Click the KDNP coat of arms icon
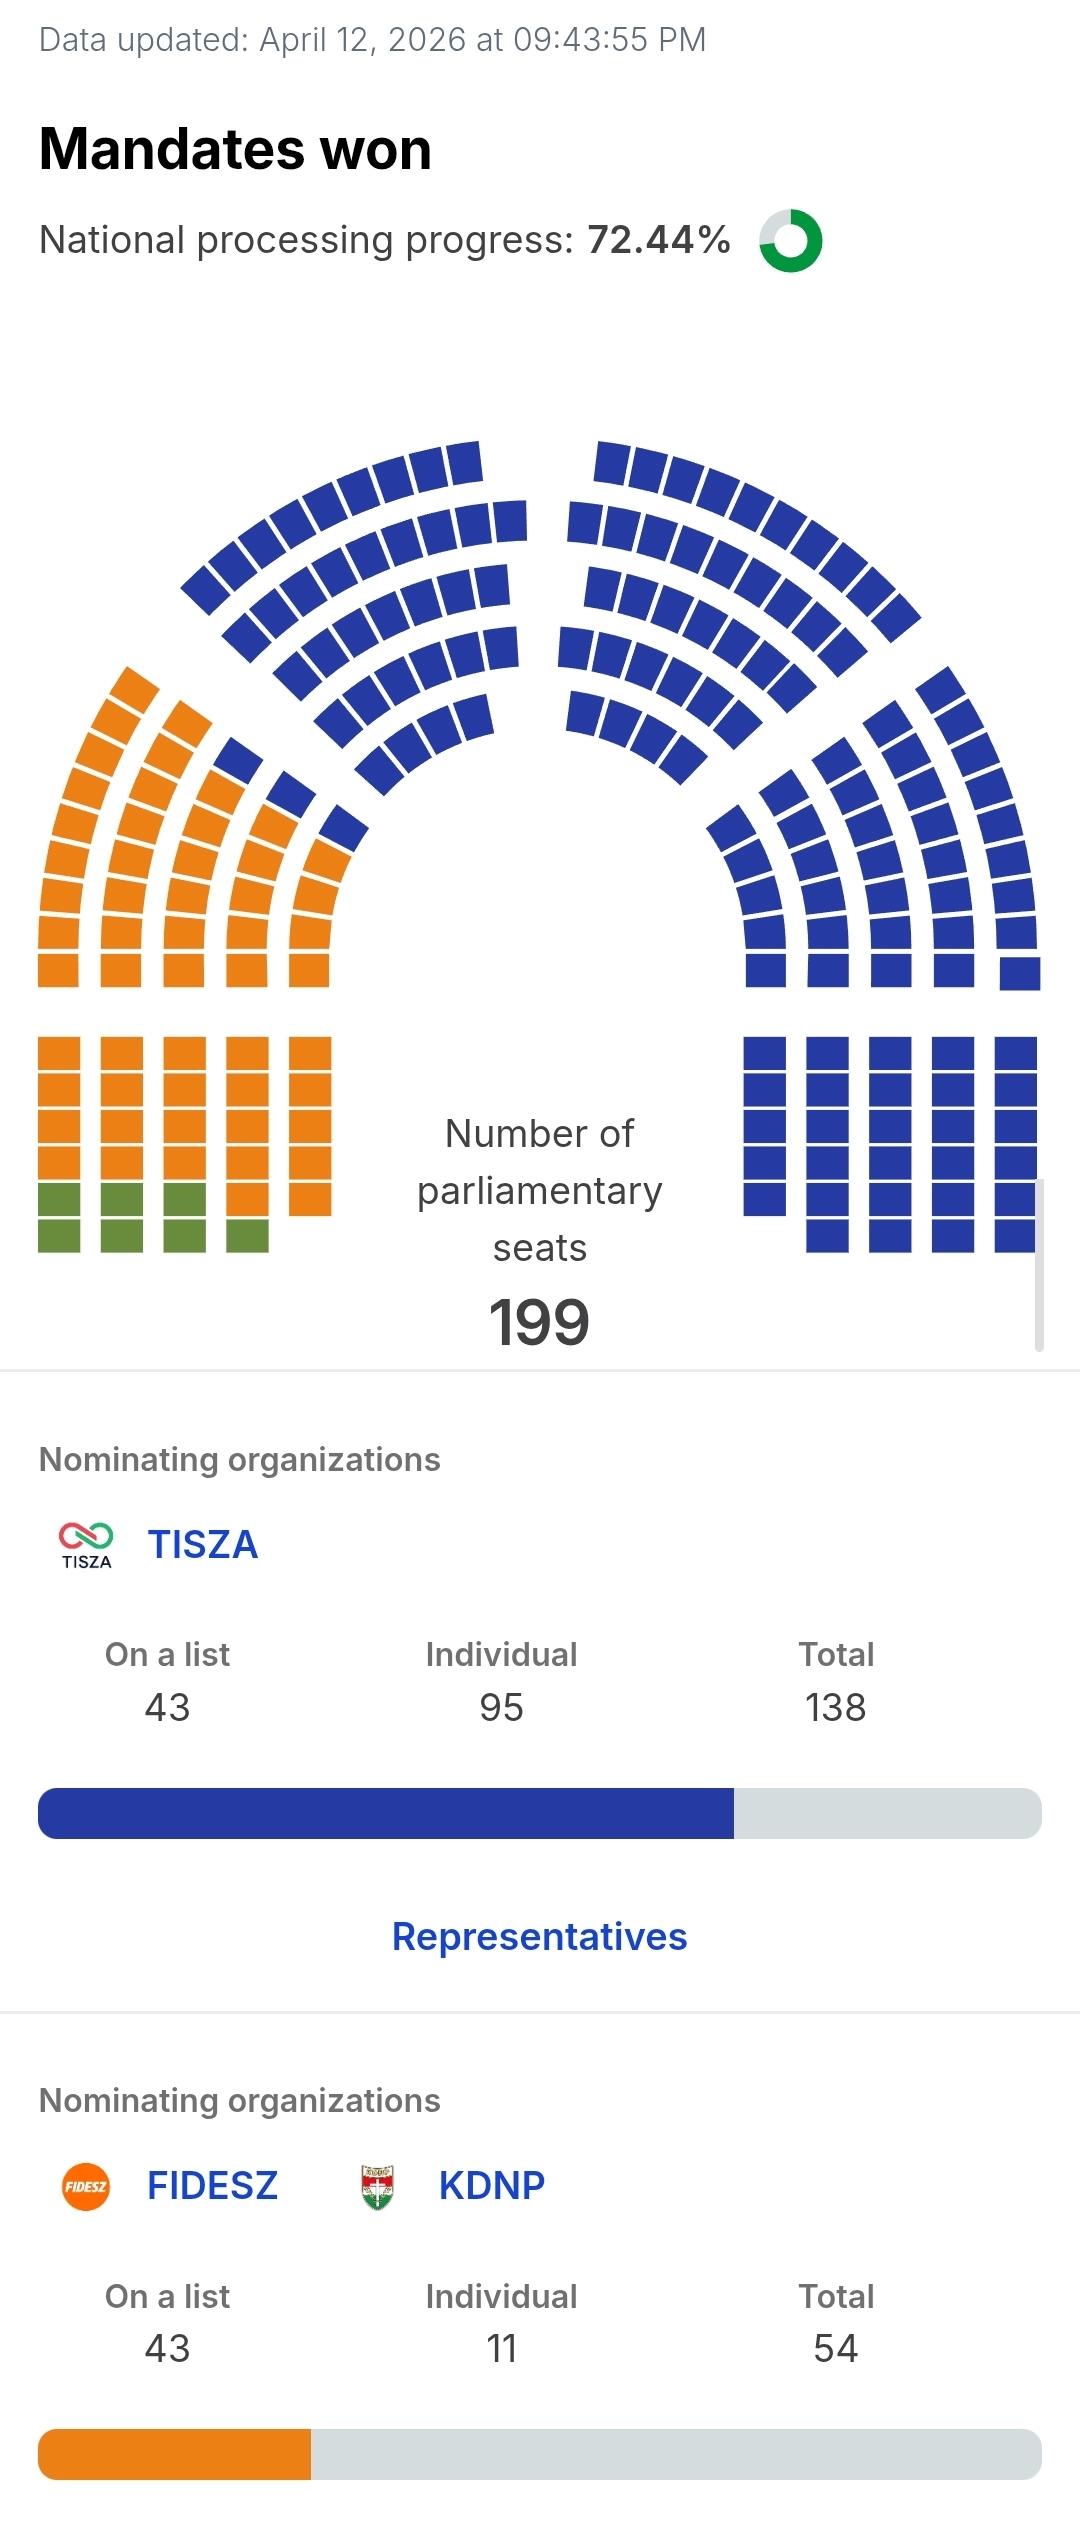This screenshot has height=2524, width=1080. (377, 2185)
